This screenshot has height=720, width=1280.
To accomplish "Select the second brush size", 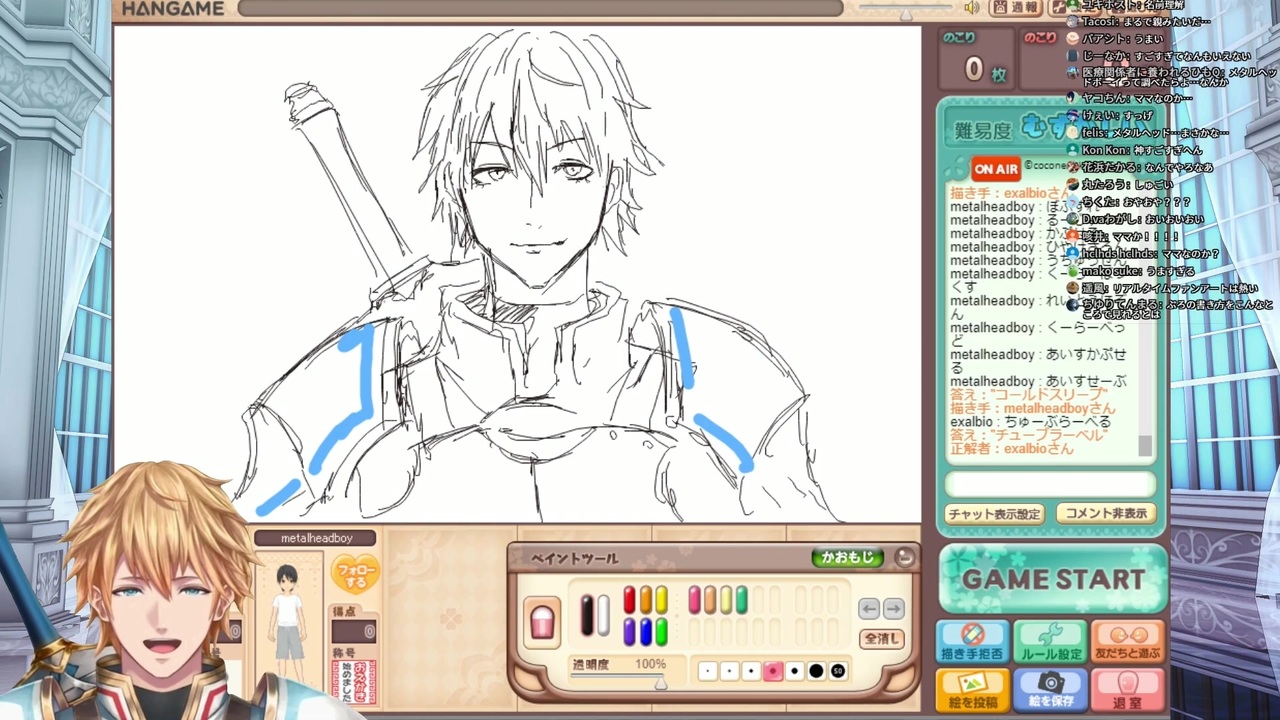I will pos(730,671).
